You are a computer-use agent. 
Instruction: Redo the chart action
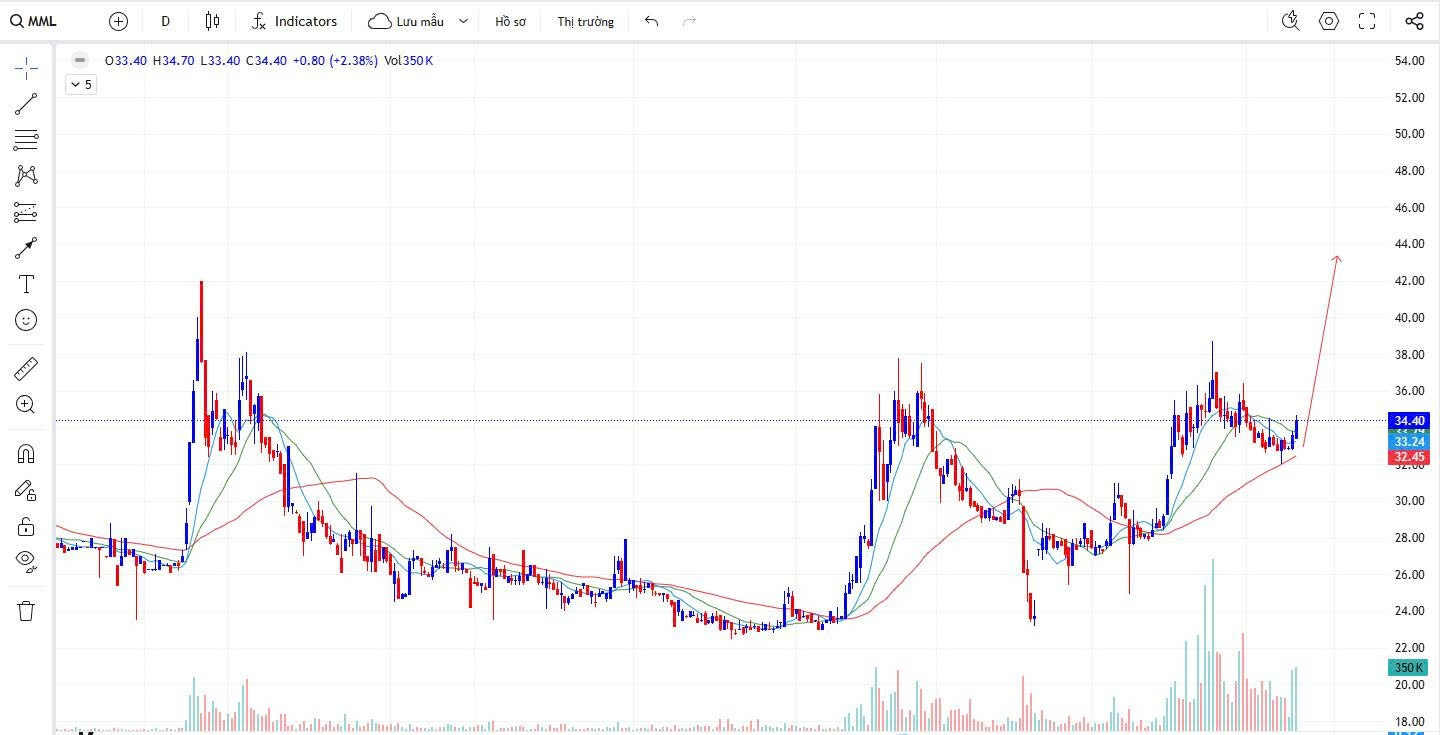coord(689,21)
